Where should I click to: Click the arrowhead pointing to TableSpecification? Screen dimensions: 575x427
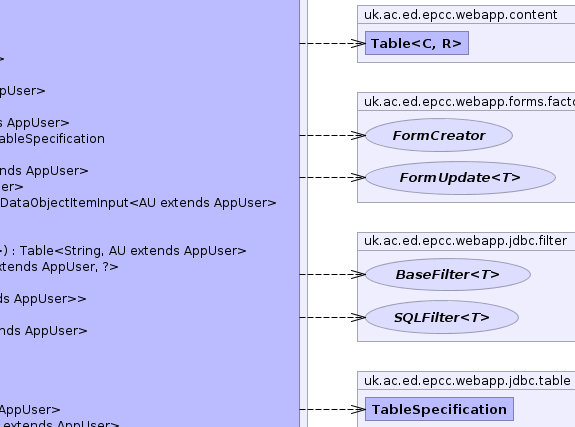tap(358, 409)
